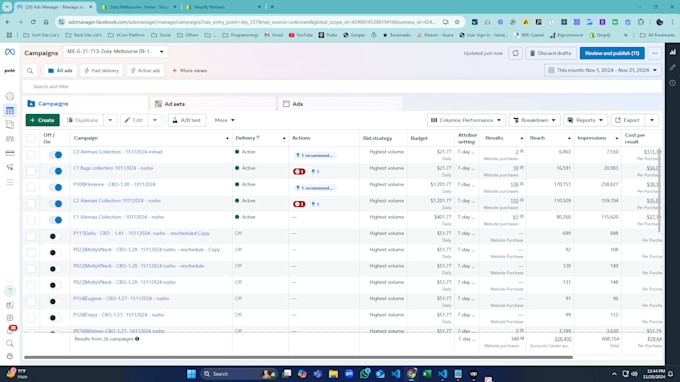
Task: Select all campaigns with header checkbox
Action: [x=31, y=138]
